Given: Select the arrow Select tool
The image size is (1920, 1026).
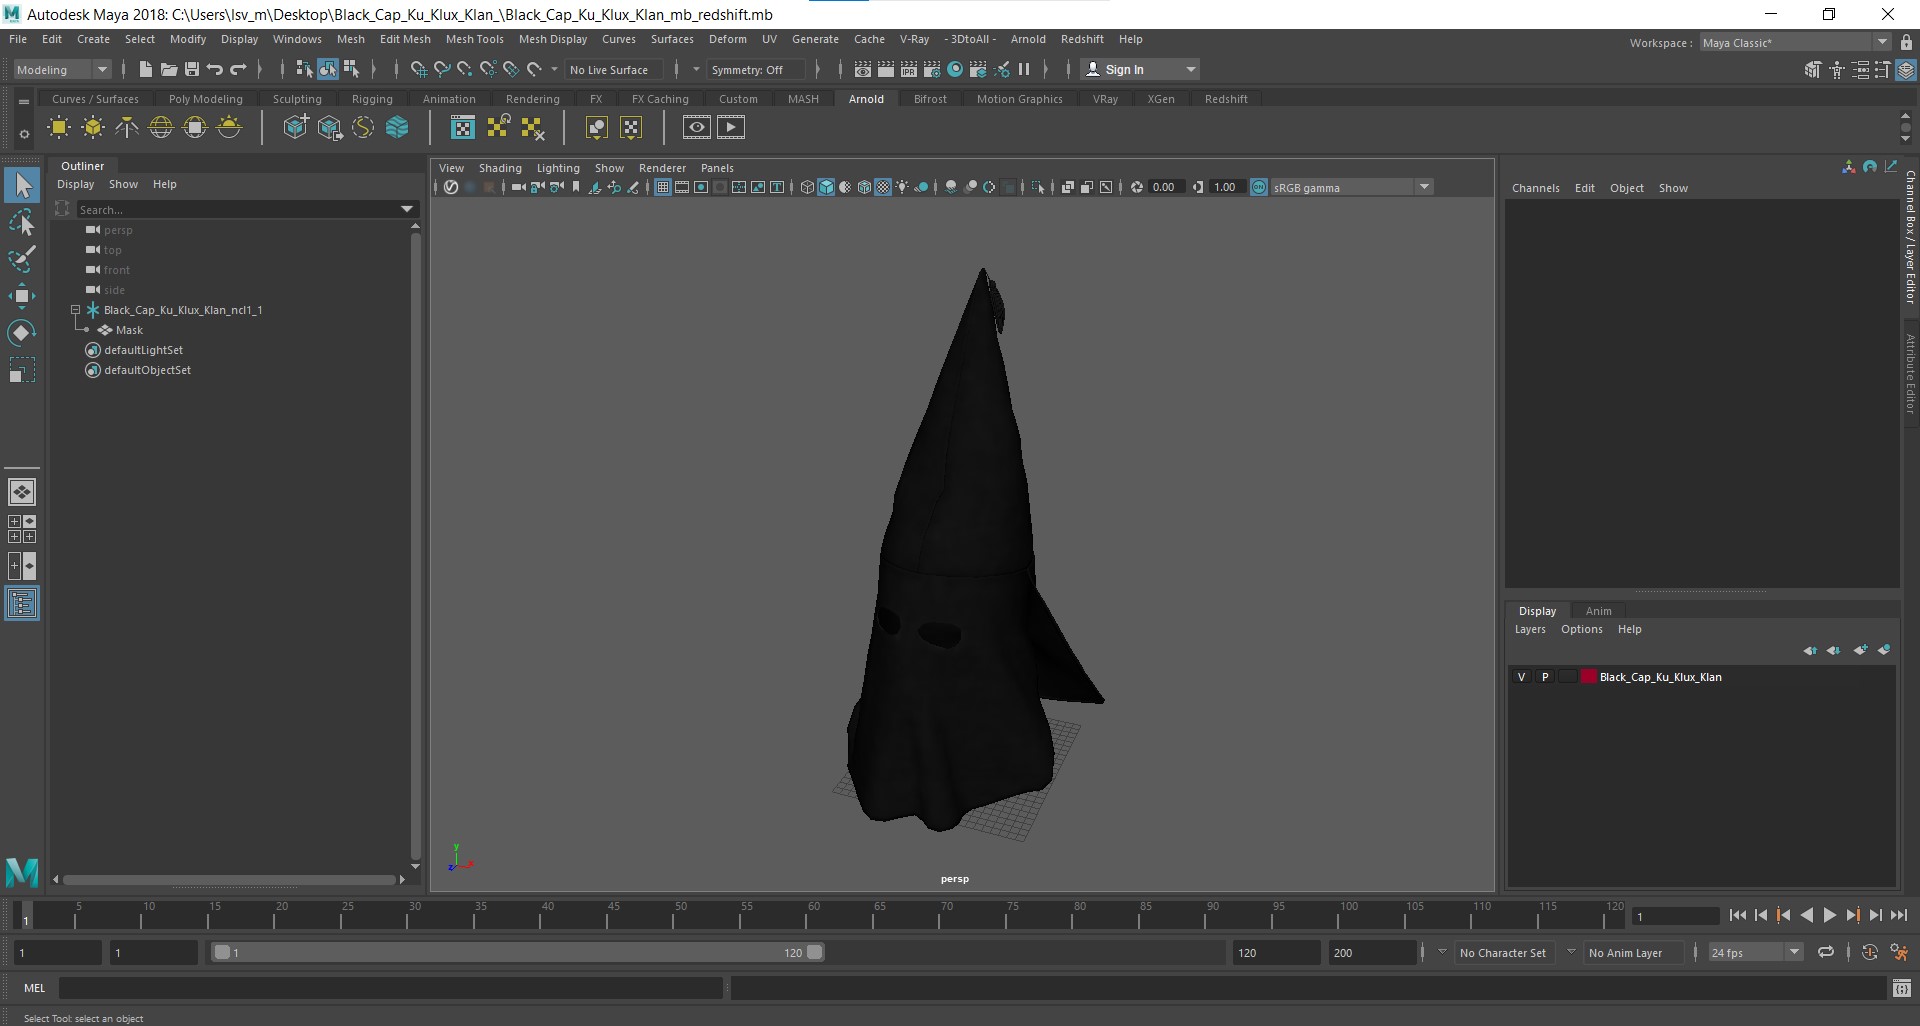Looking at the screenshot, I should point(22,186).
